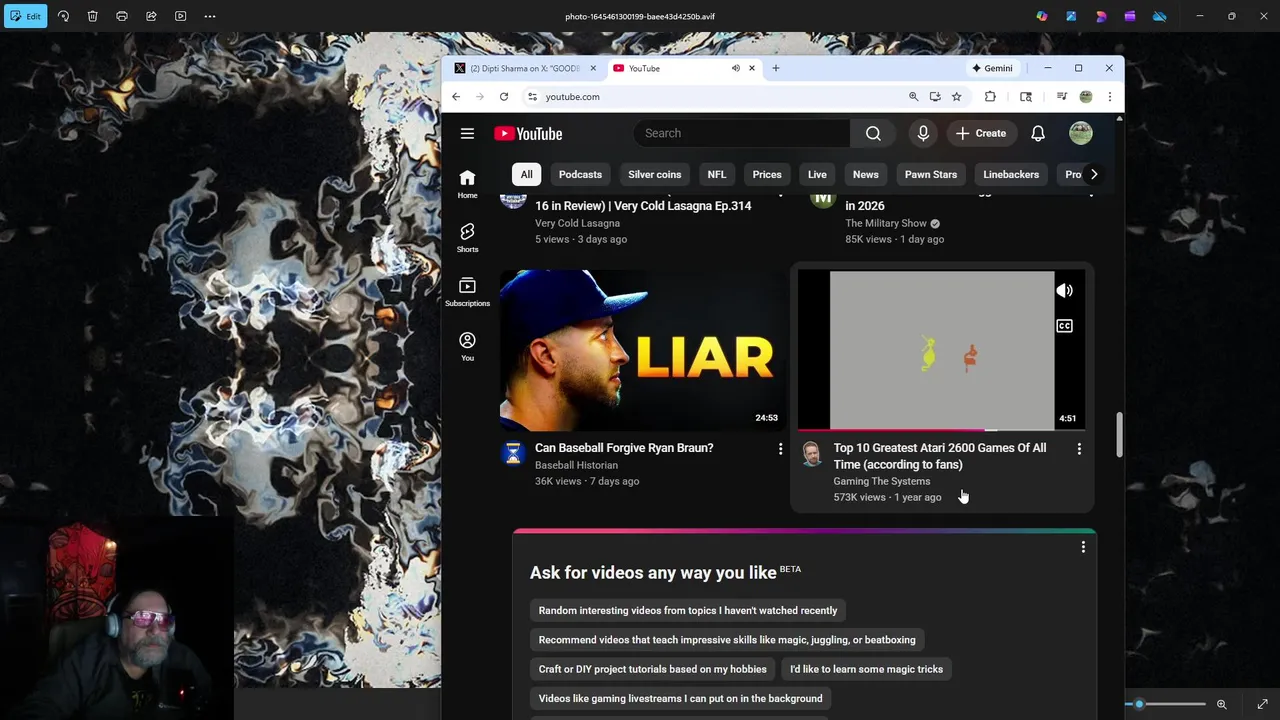
Task: Select the NFL filter chip
Action: click(717, 174)
